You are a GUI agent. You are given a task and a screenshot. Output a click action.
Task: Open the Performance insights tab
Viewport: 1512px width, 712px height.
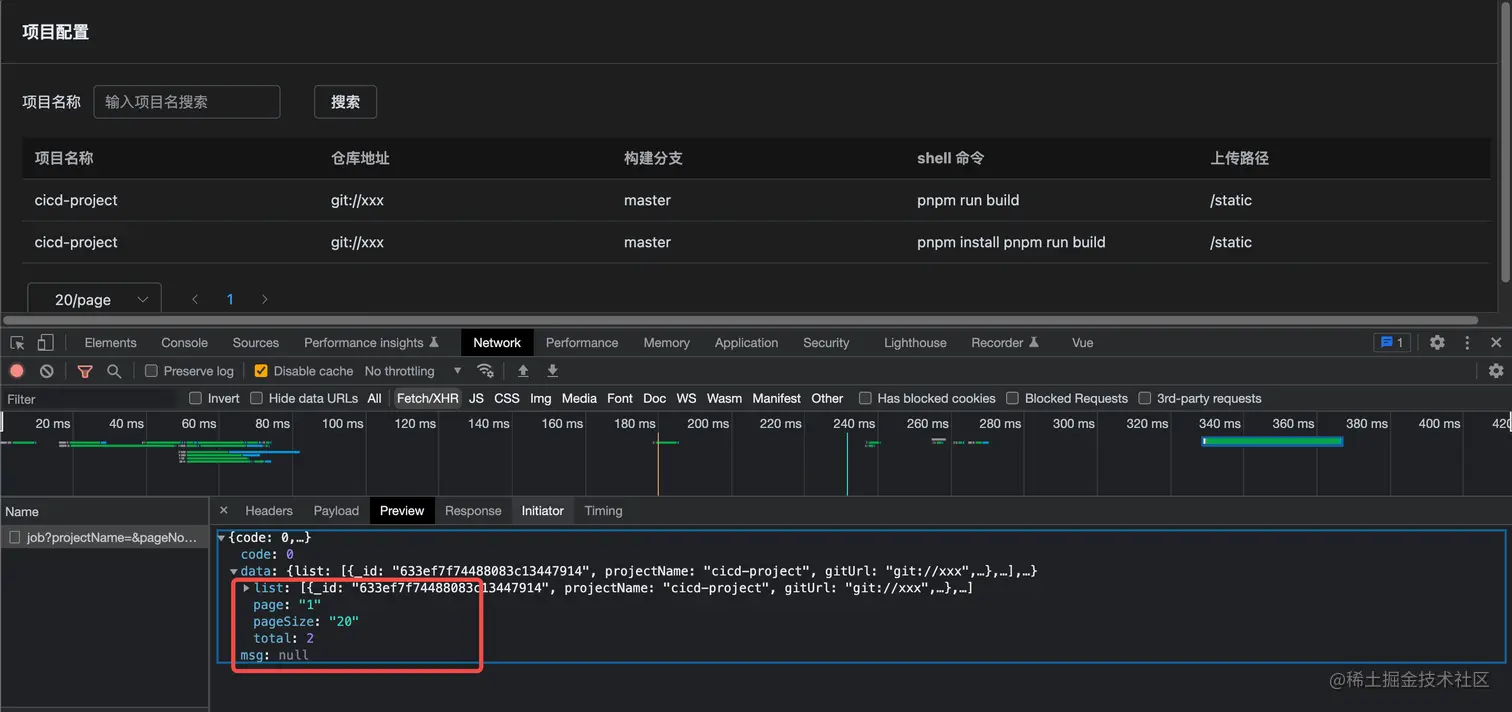pyautogui.click(x=371, y=342)
